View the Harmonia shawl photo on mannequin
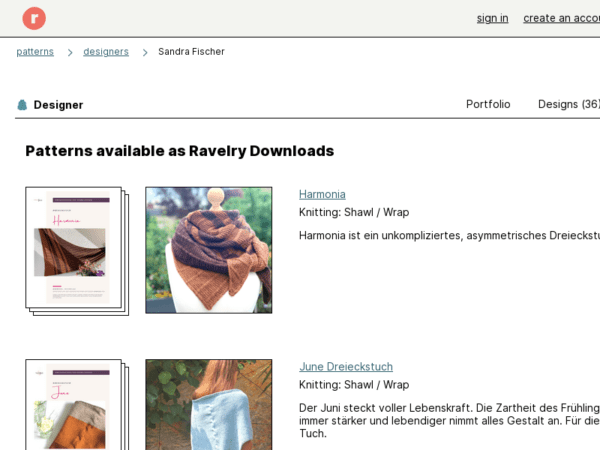 209,250
